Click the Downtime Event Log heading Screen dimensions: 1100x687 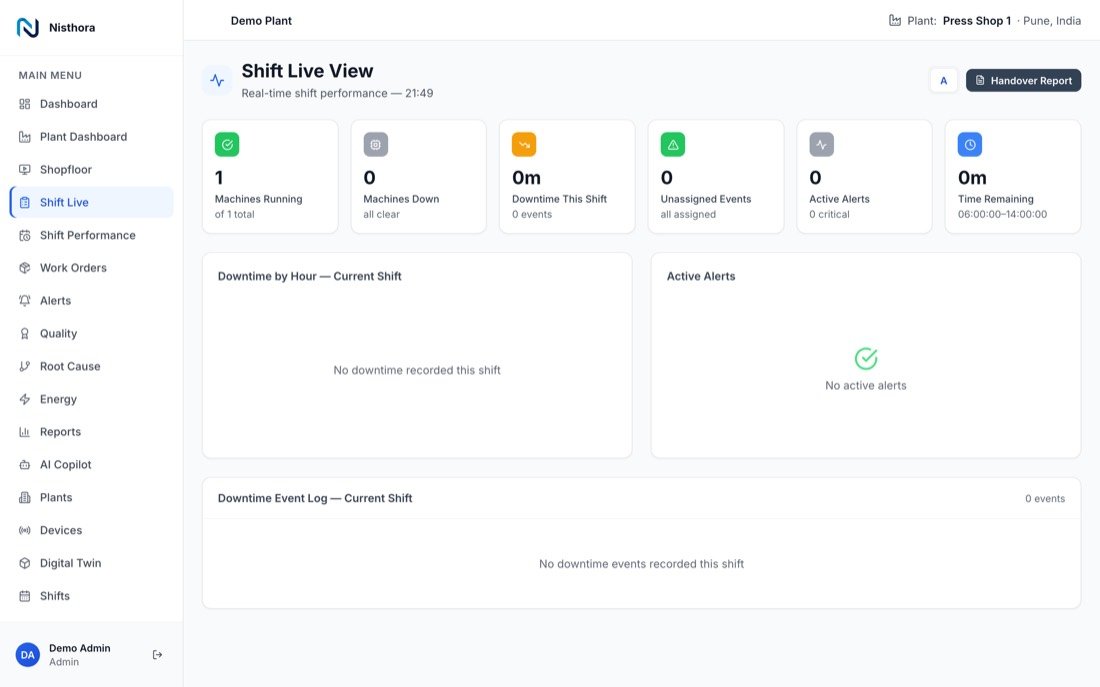(x=315, y=498)
